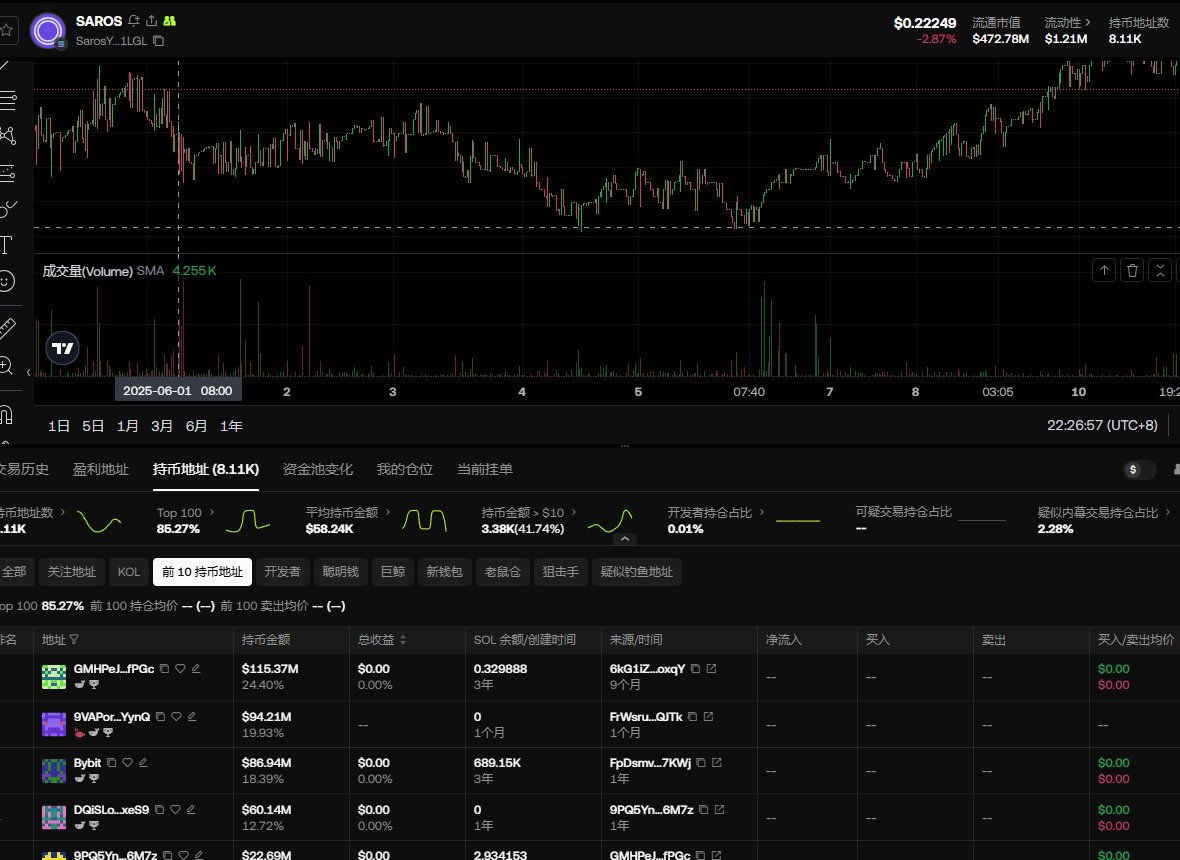This screenshot has width=1180, height=860.
Task: Copy the GMHPeJ...fPGc holder address
Action: tap(164, 668)
